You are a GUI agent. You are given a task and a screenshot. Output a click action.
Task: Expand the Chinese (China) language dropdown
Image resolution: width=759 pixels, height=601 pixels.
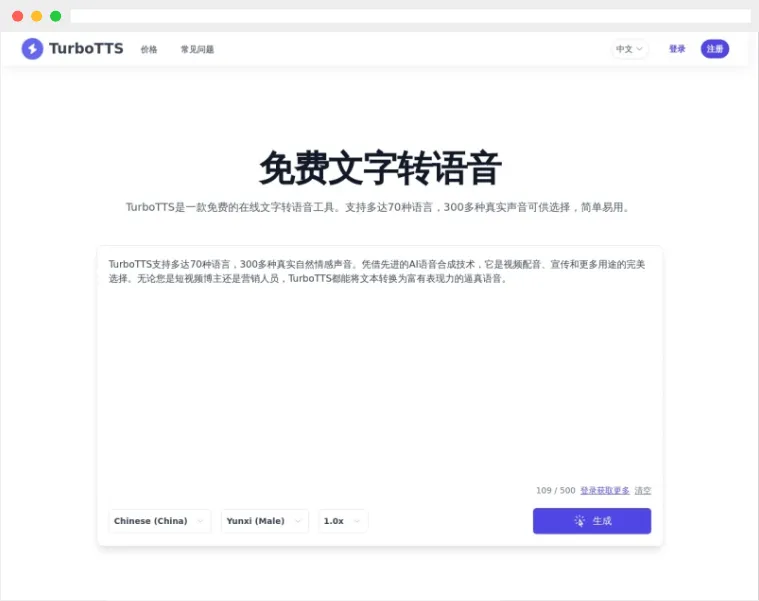pos(160,521)
